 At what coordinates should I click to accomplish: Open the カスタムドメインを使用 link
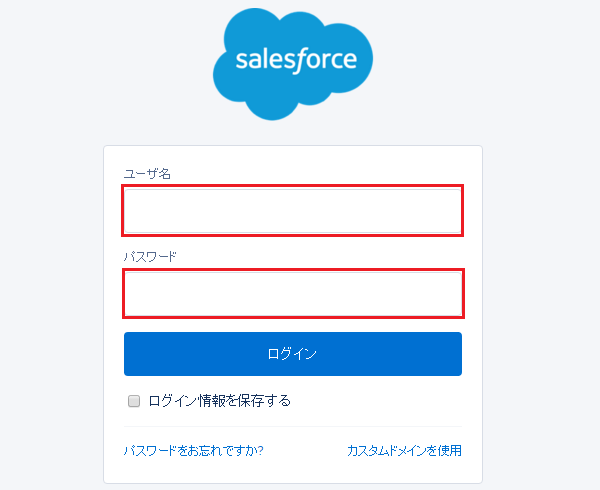(404, 450)
